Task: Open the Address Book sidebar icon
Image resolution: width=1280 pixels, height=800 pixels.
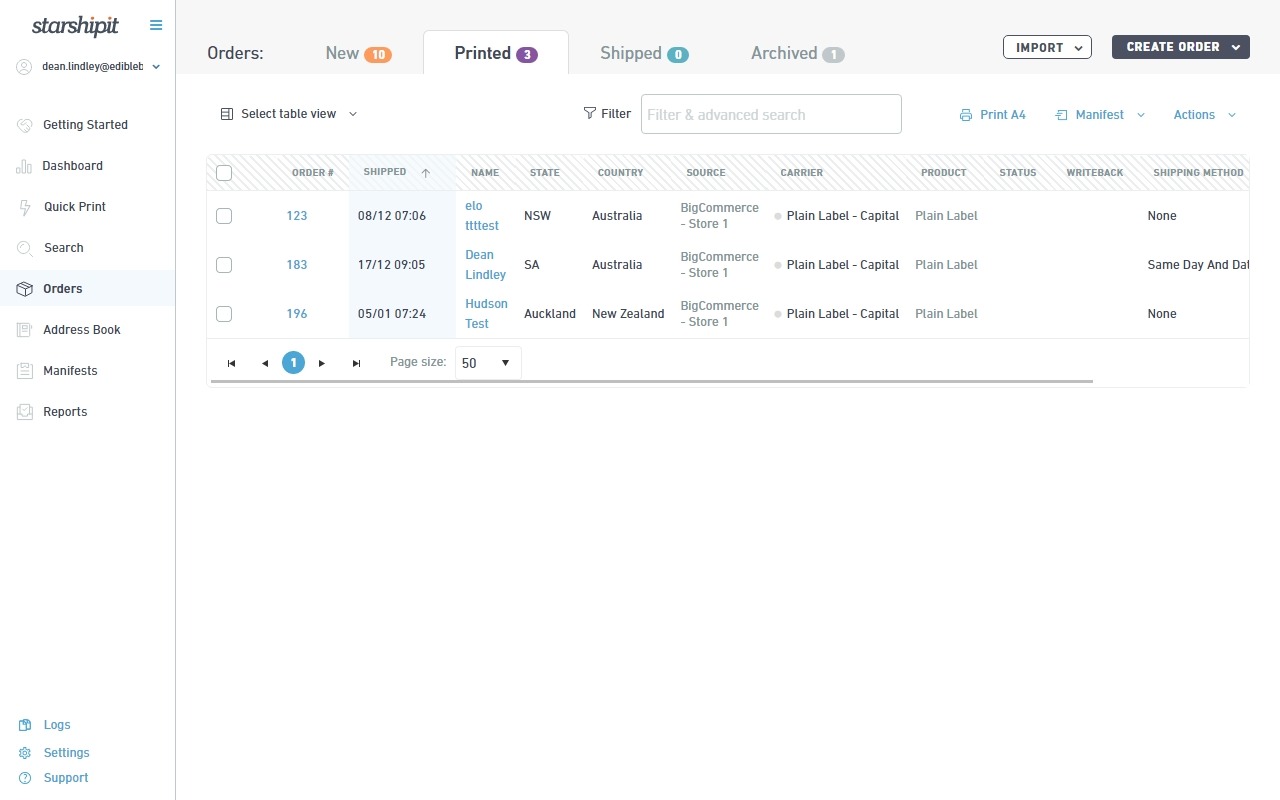Action: point(25,330)
